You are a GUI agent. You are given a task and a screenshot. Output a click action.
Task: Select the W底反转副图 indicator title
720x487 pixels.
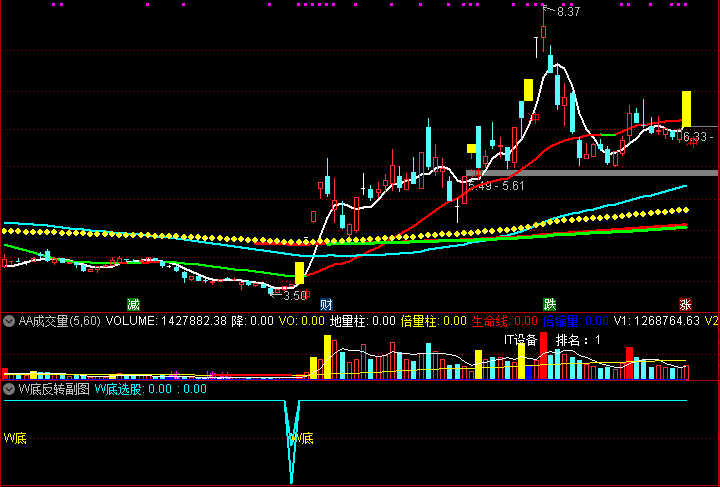click(x=54, y=389)
